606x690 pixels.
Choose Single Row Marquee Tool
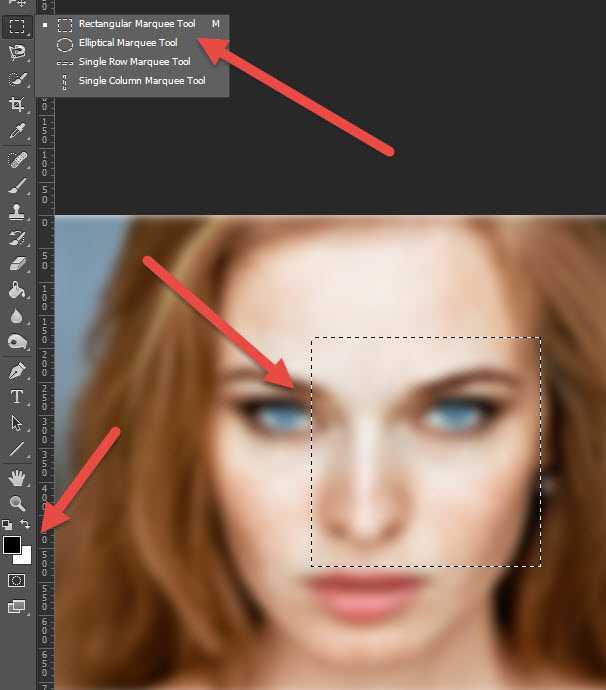132,62
